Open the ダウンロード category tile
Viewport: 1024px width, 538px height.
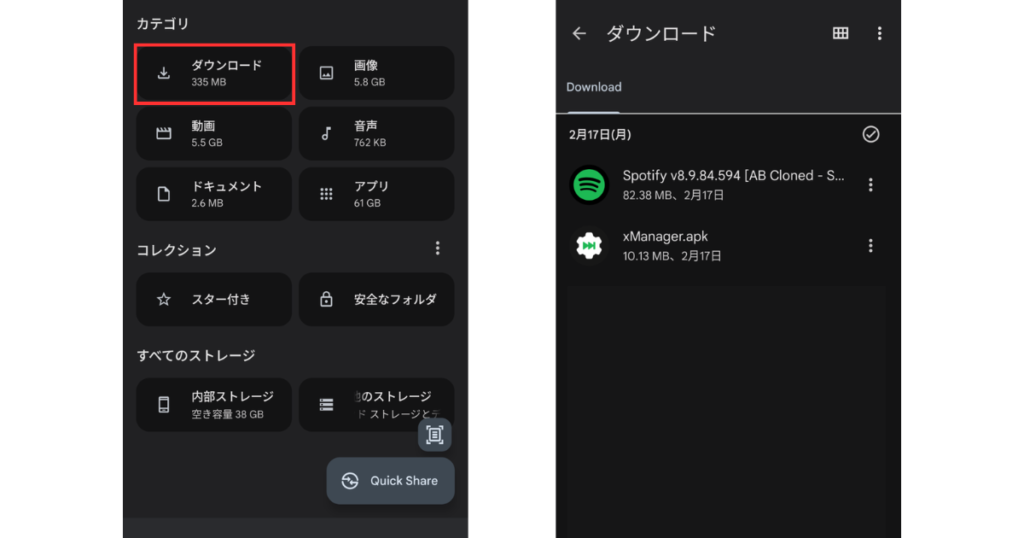pos(214,73)
